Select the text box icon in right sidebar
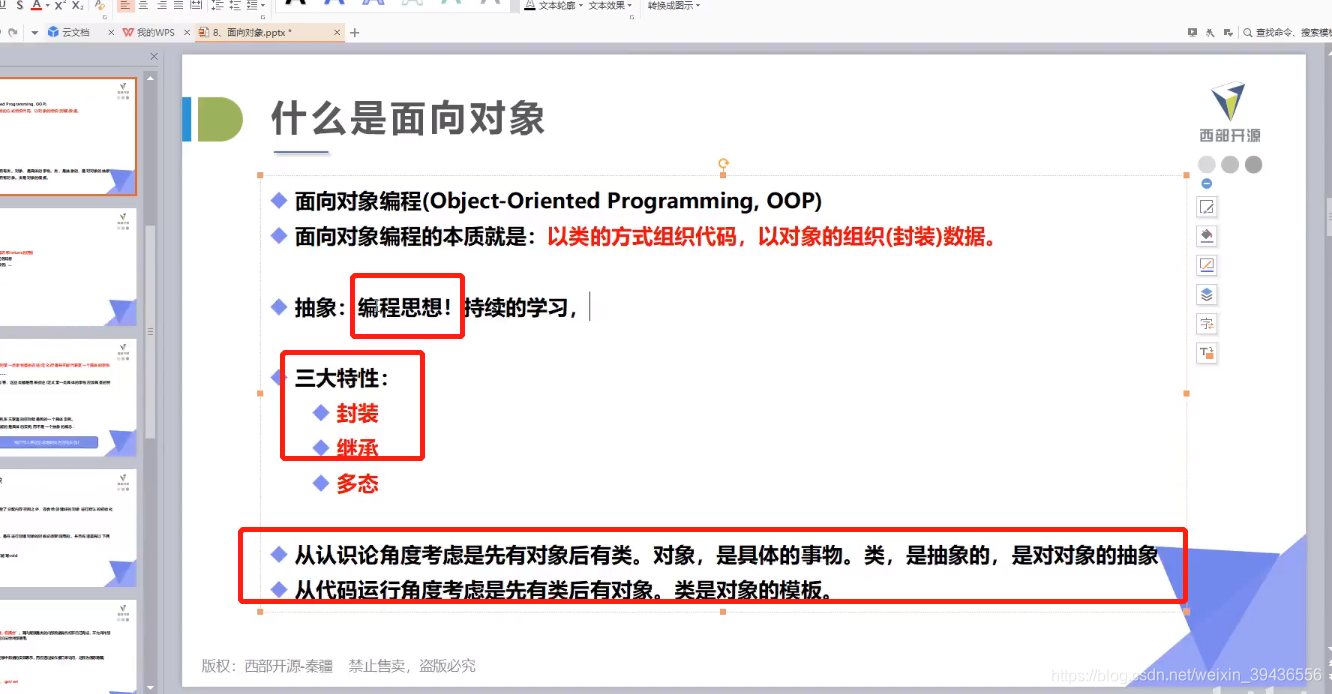Viewport: 1332px width, 694px height. click(x=1207, y=352)
